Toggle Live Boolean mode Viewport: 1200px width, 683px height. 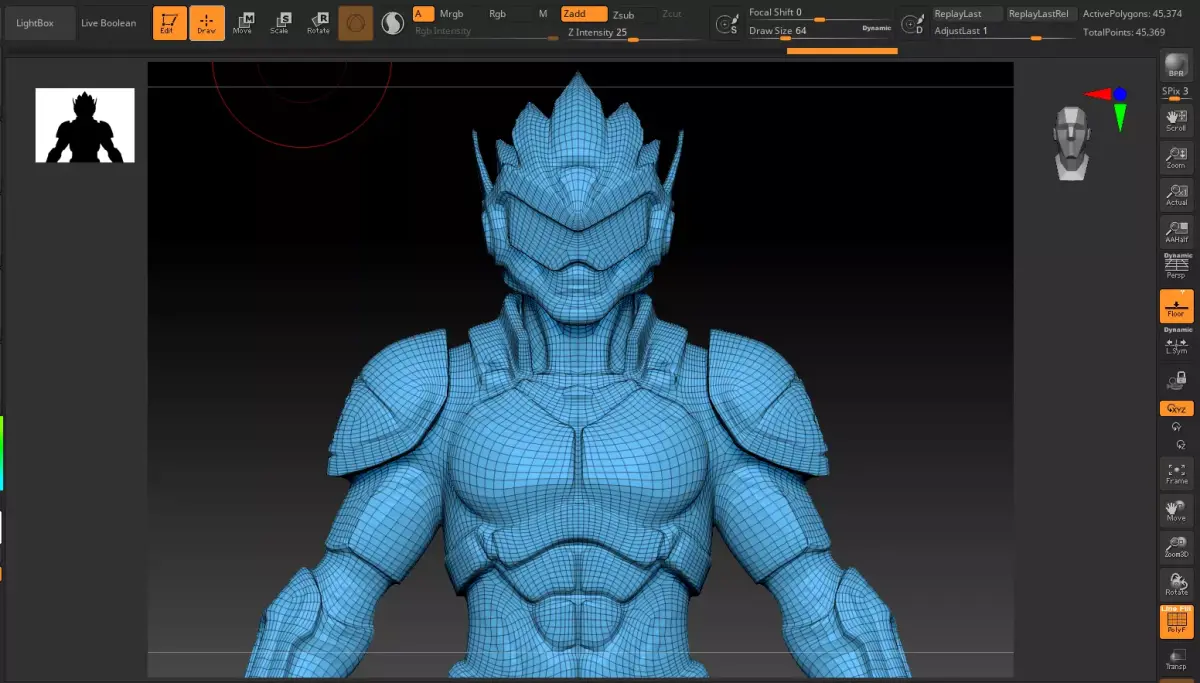coord(108,23)
